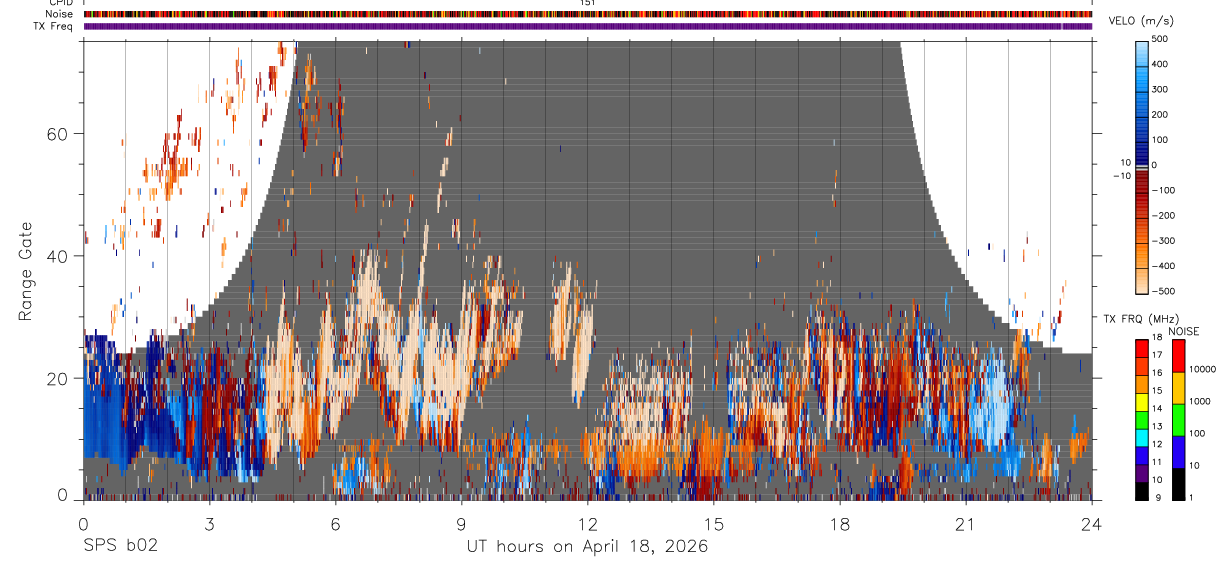
Task: Click the 'Range Gate' y-axis title
Action: click(25, 270)
